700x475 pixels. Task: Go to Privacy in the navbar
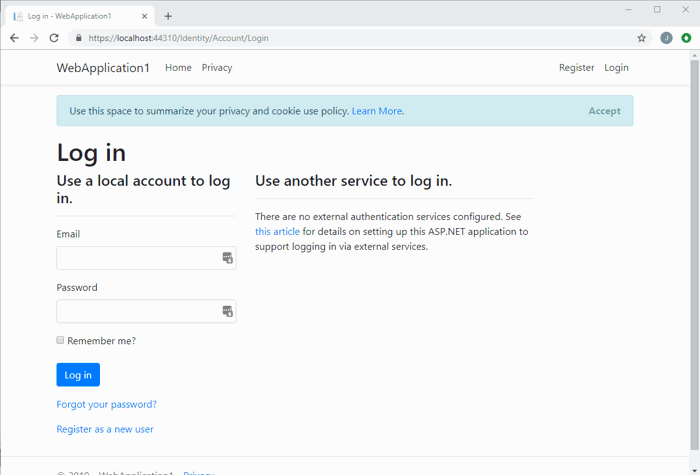216,68
